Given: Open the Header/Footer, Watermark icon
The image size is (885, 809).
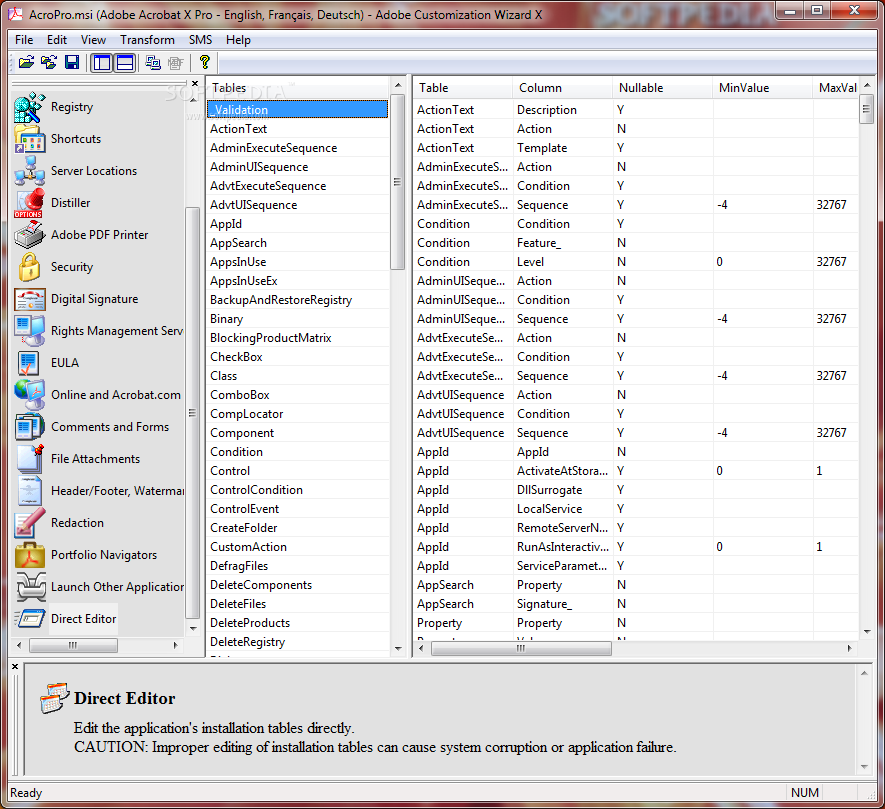Looking at the screenshot, I should click(x=29, y=491).
